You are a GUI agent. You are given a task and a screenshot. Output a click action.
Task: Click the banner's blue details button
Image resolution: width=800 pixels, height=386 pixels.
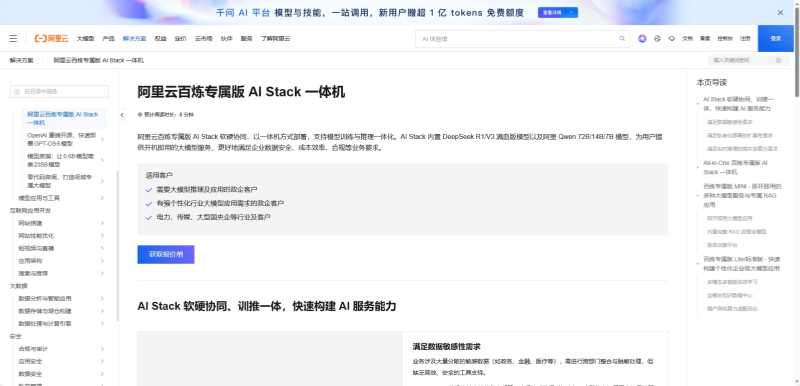(558, 13)
